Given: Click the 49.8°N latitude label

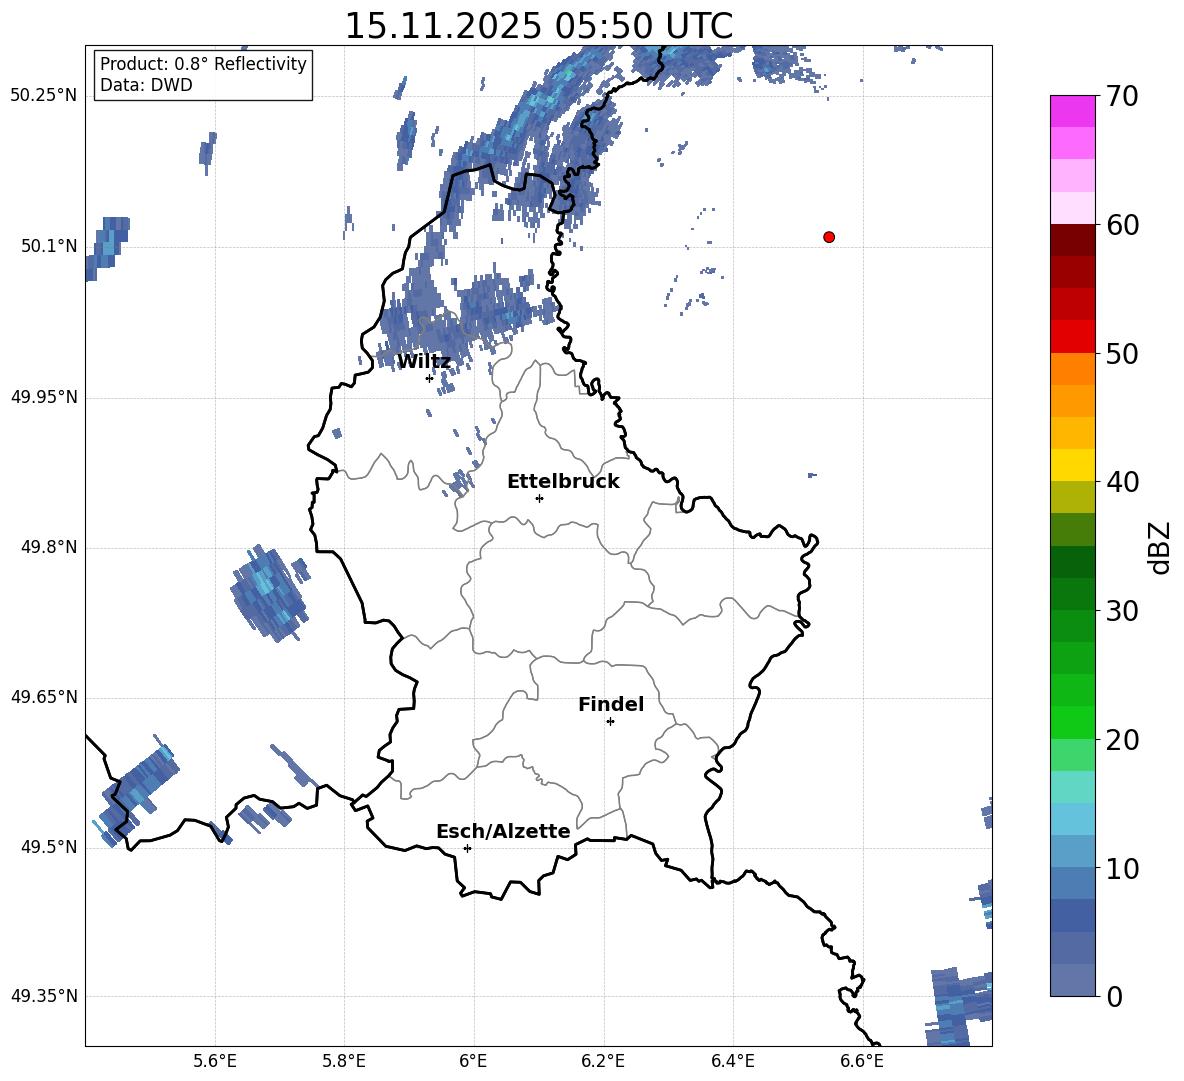Looking at the screenshot, I should coord(49,547).
